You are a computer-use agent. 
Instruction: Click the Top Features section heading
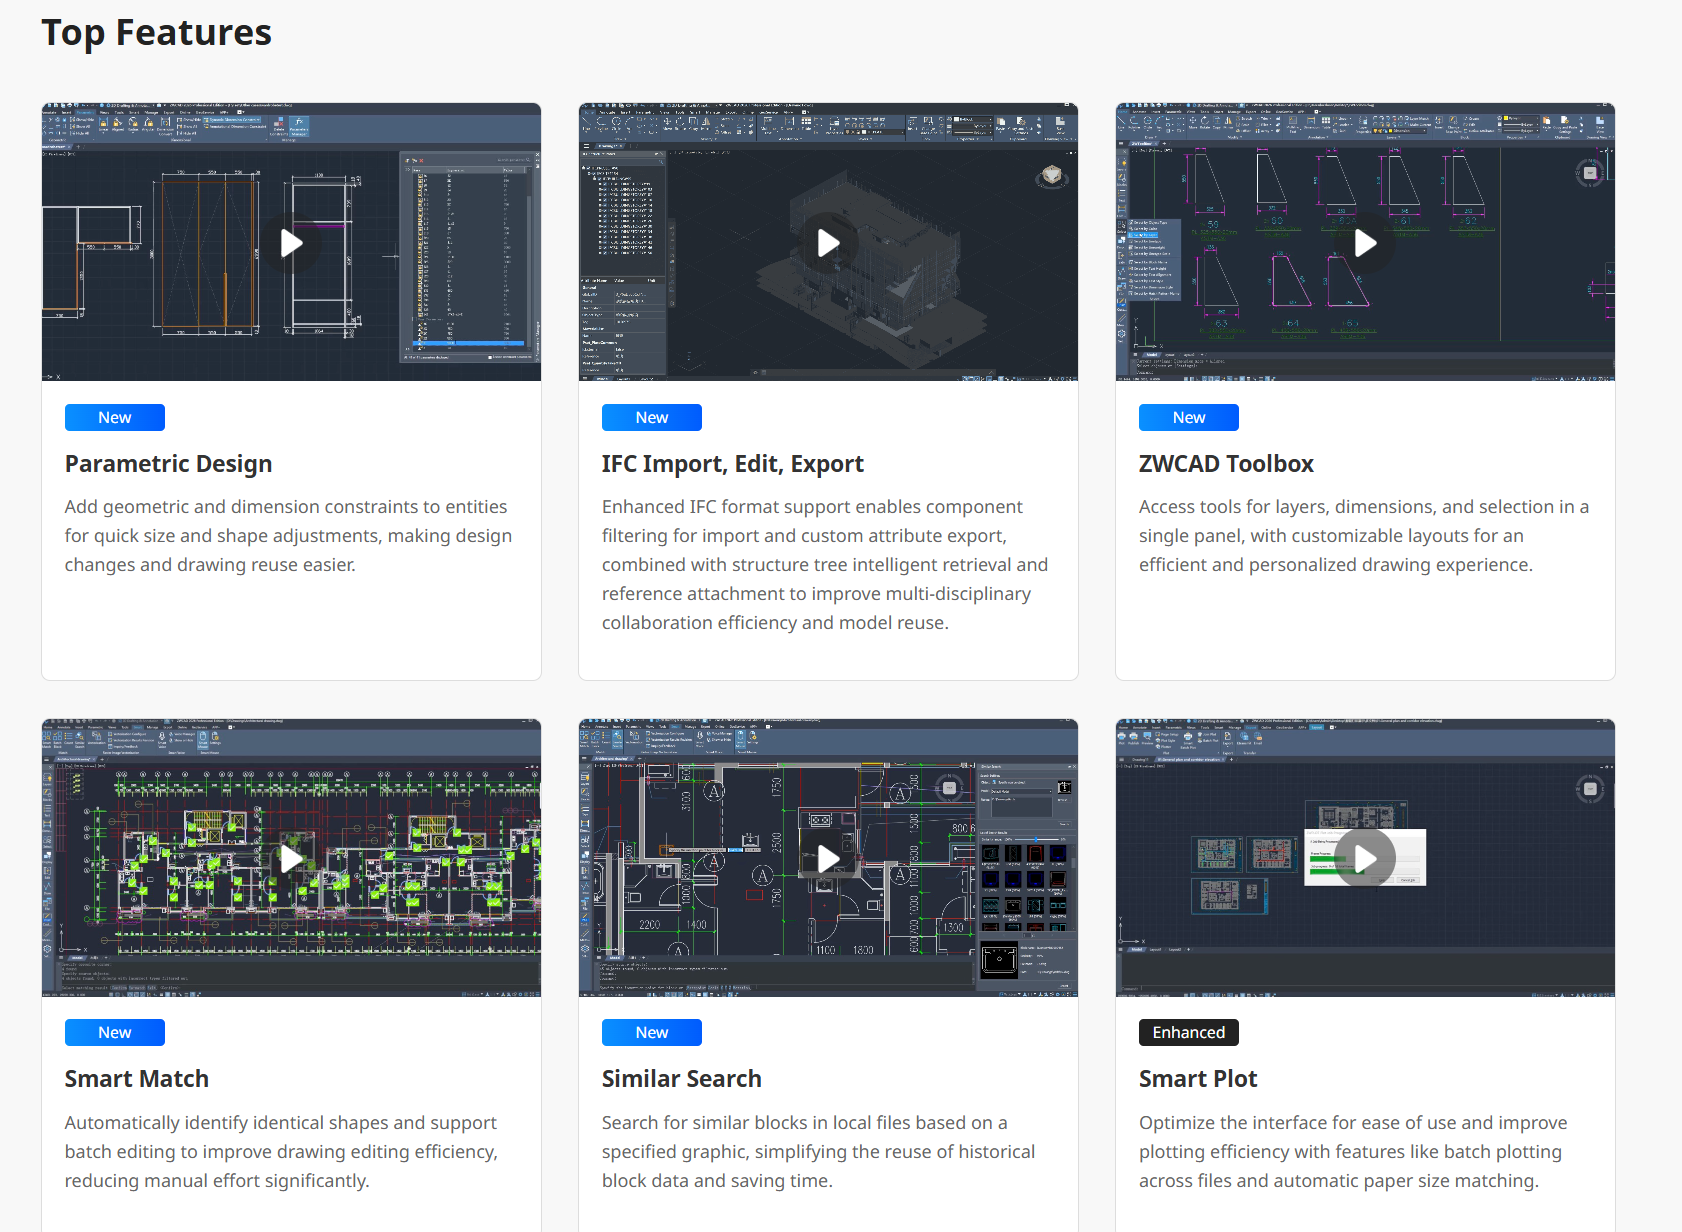tap(156, 33)
